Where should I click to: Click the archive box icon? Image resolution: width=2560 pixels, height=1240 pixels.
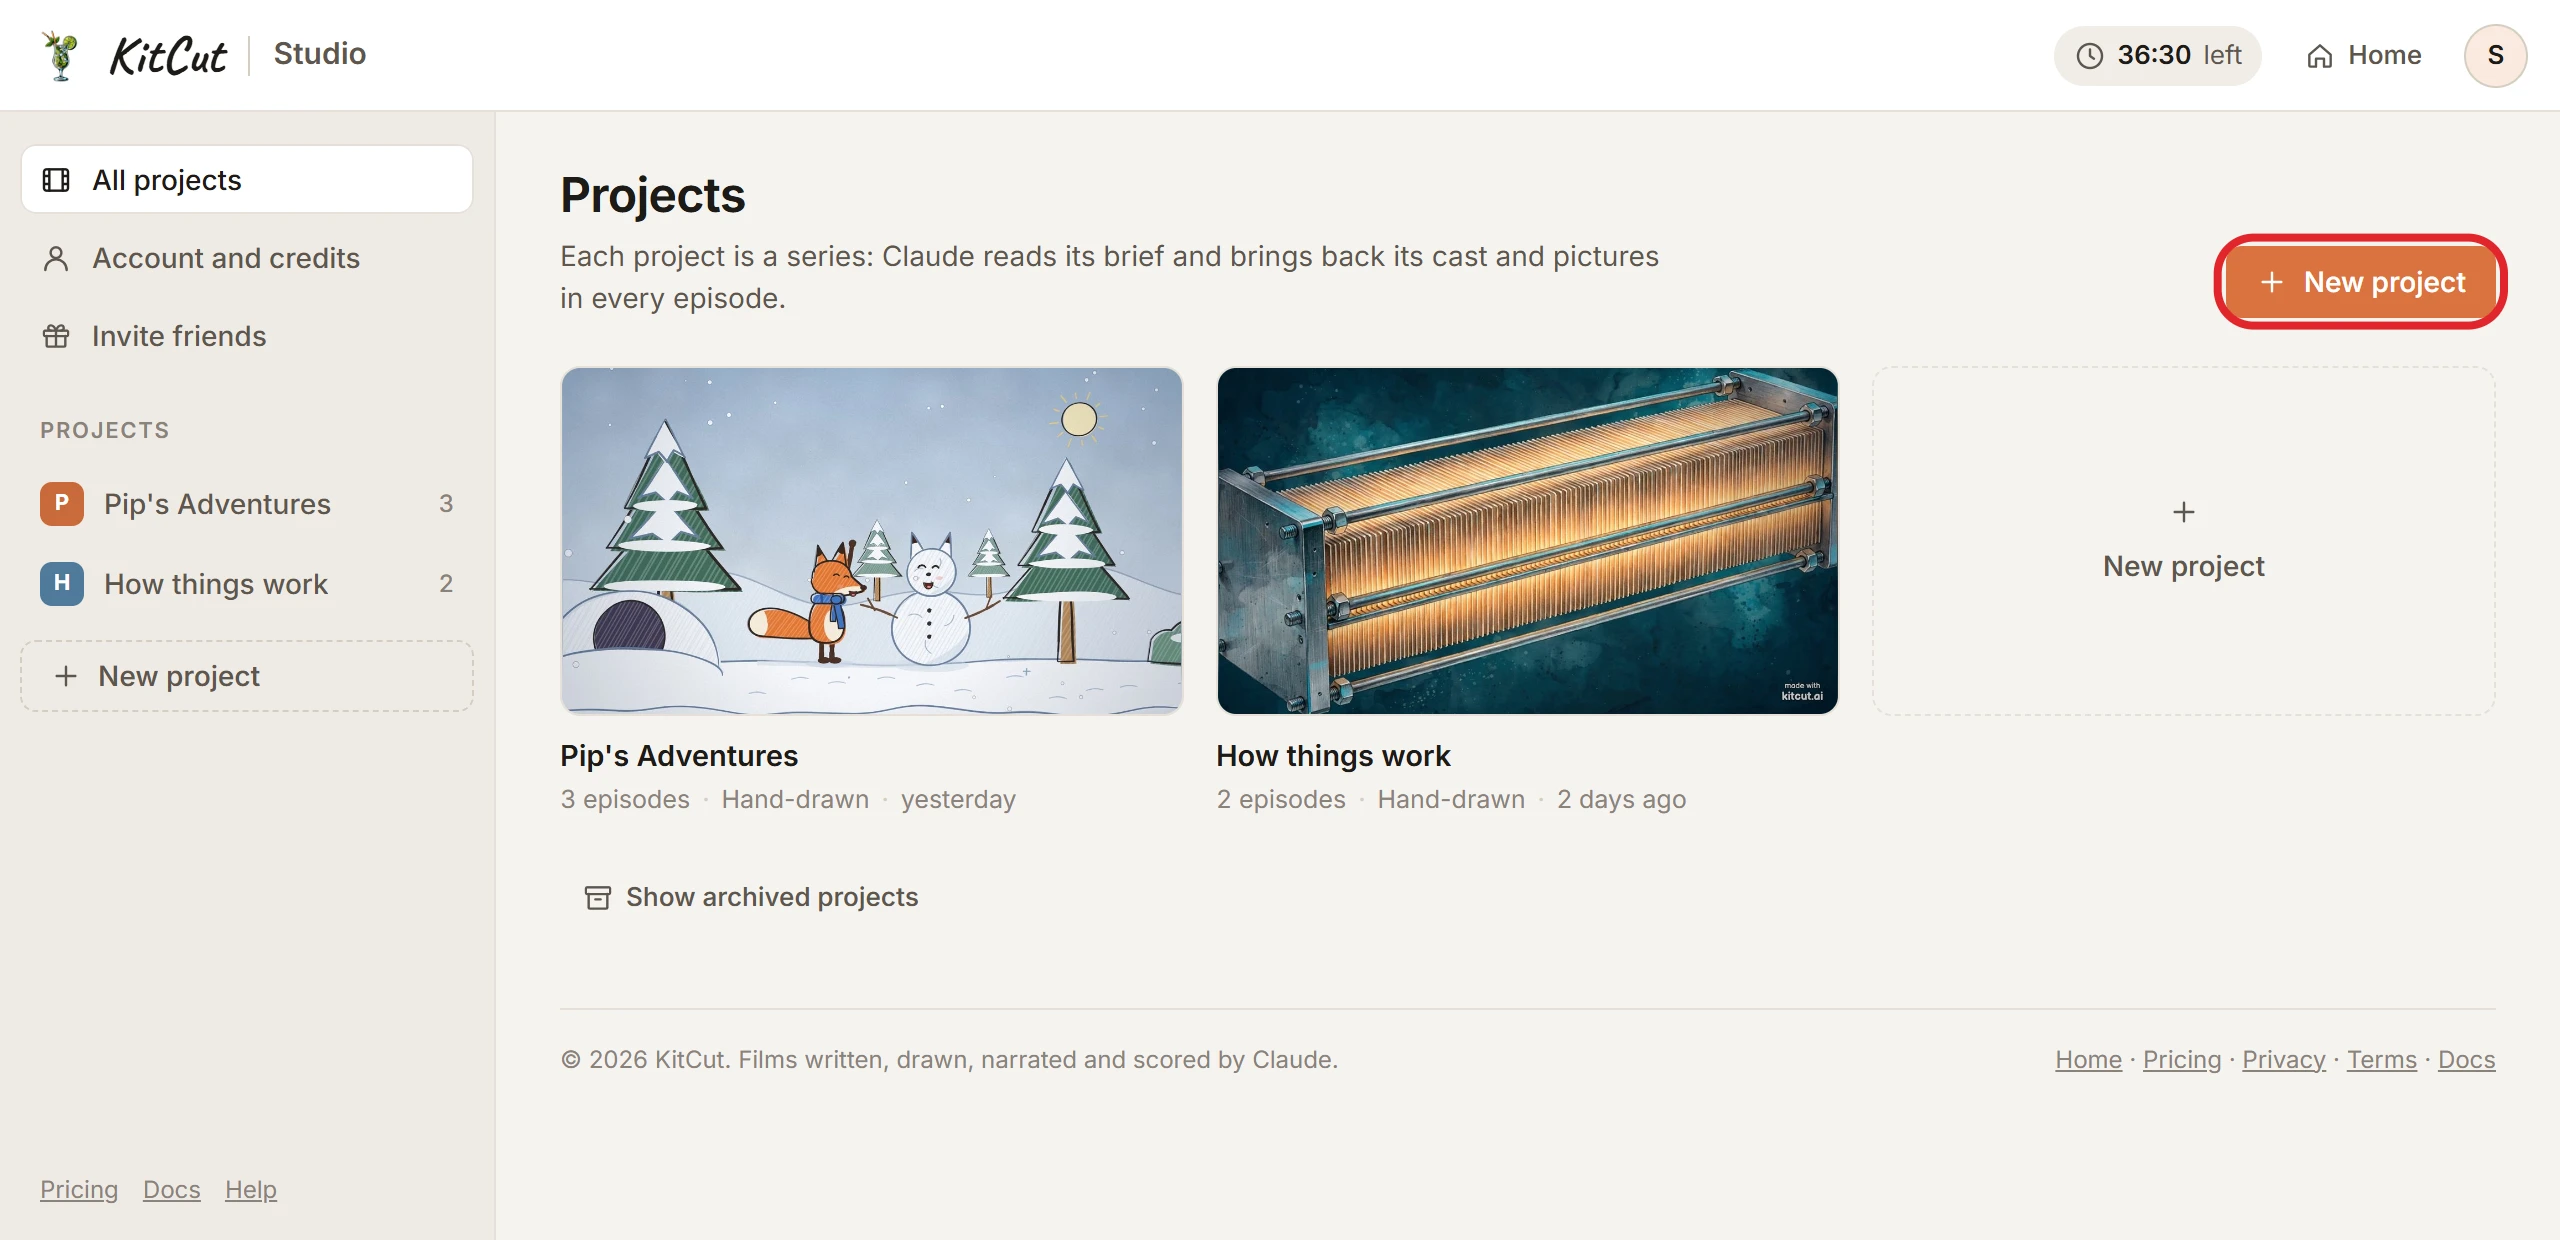tap(597, 897)
